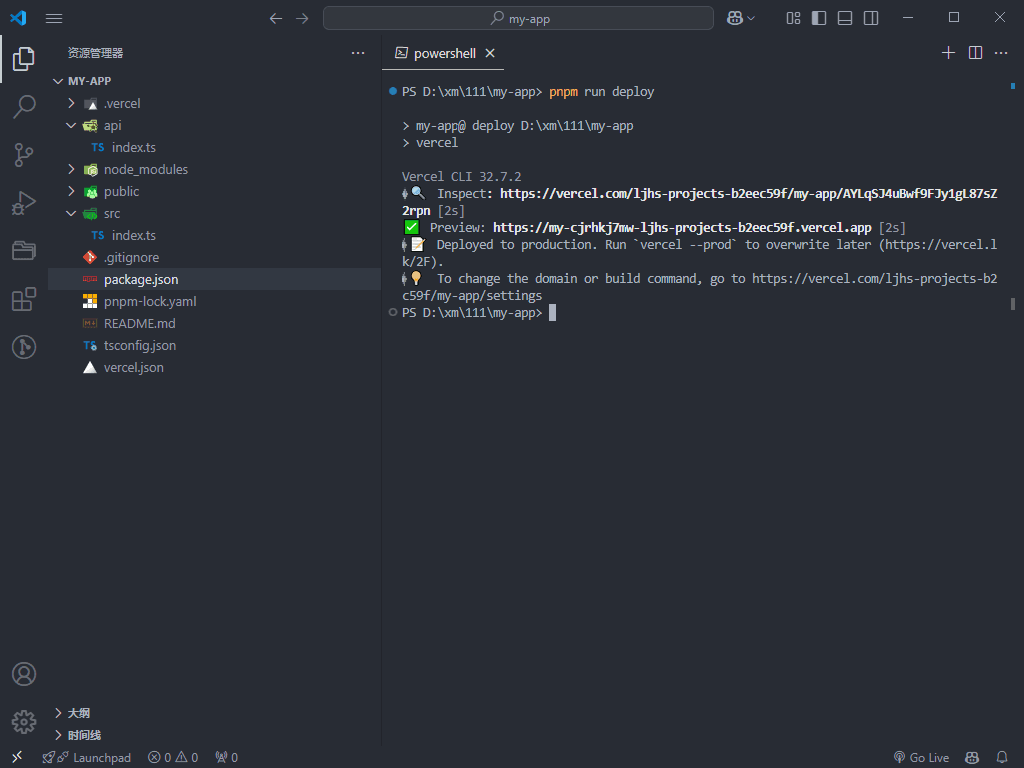Open the Explorer view in activity bar
Image resolution: width=1024 pixels, height=768 pixels.
(x=24, y=59)
